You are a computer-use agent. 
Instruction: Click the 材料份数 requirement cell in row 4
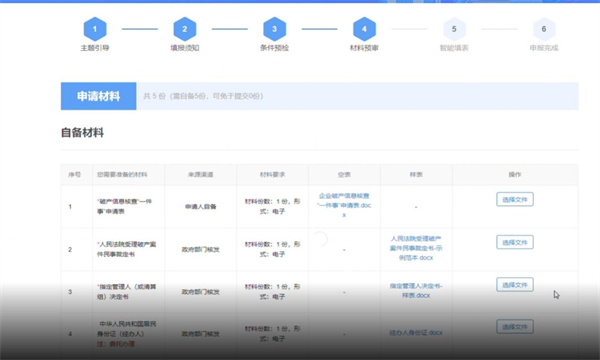tap(272, 334)
